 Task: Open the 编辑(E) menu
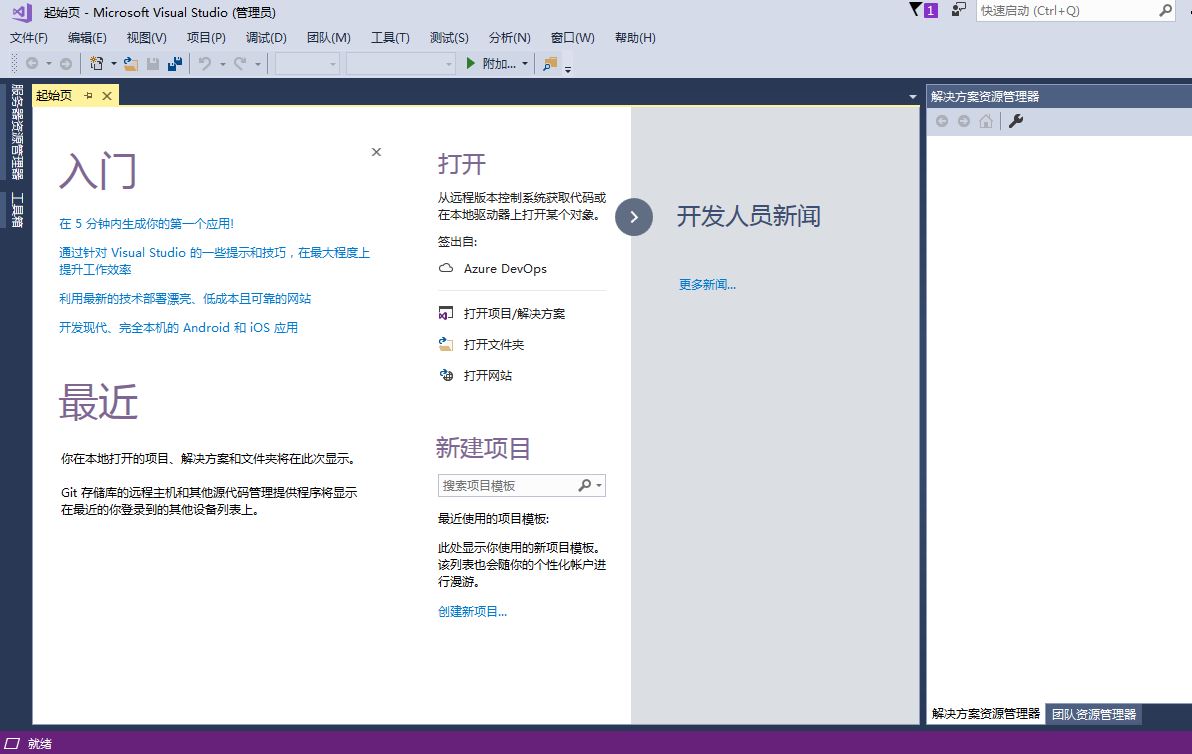87,38
